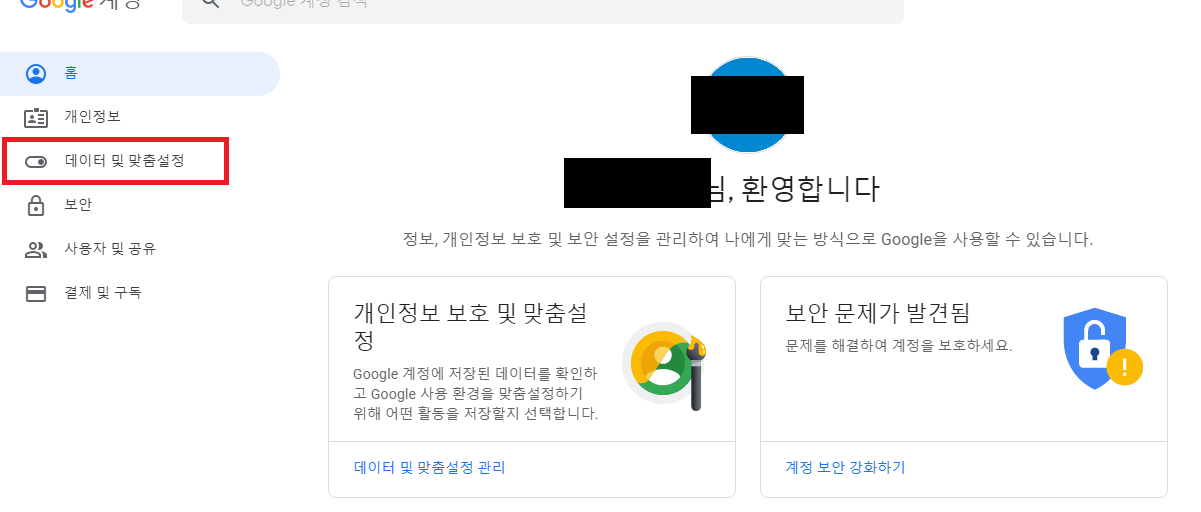Click the blue security shield warning illustration
The width and height of the screenshot is (1201, 512).
pyautogui.click(x=1103, y=348)
